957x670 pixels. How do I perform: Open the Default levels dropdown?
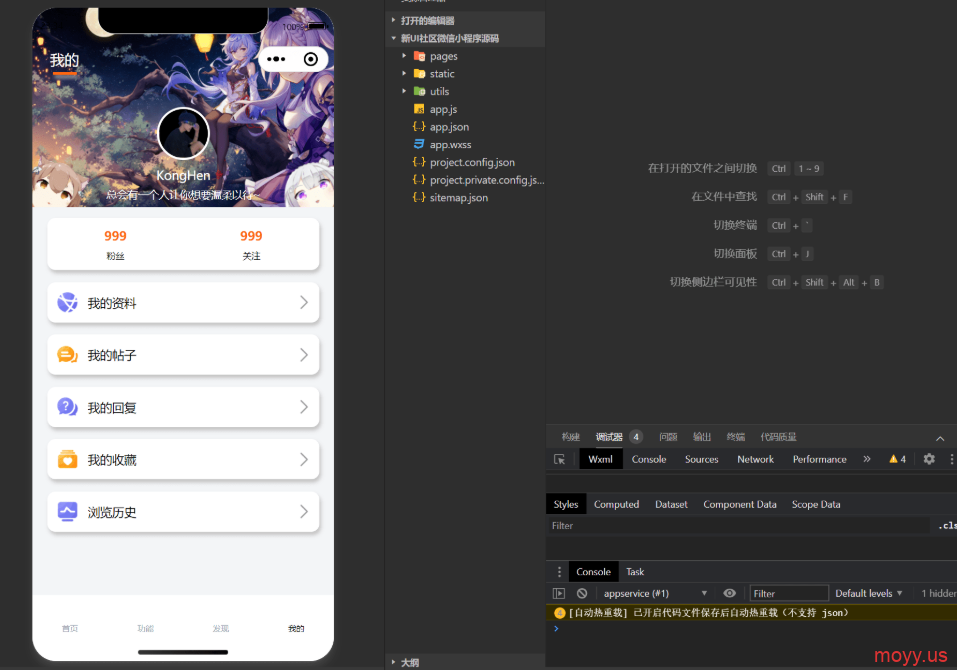(869, 593)
